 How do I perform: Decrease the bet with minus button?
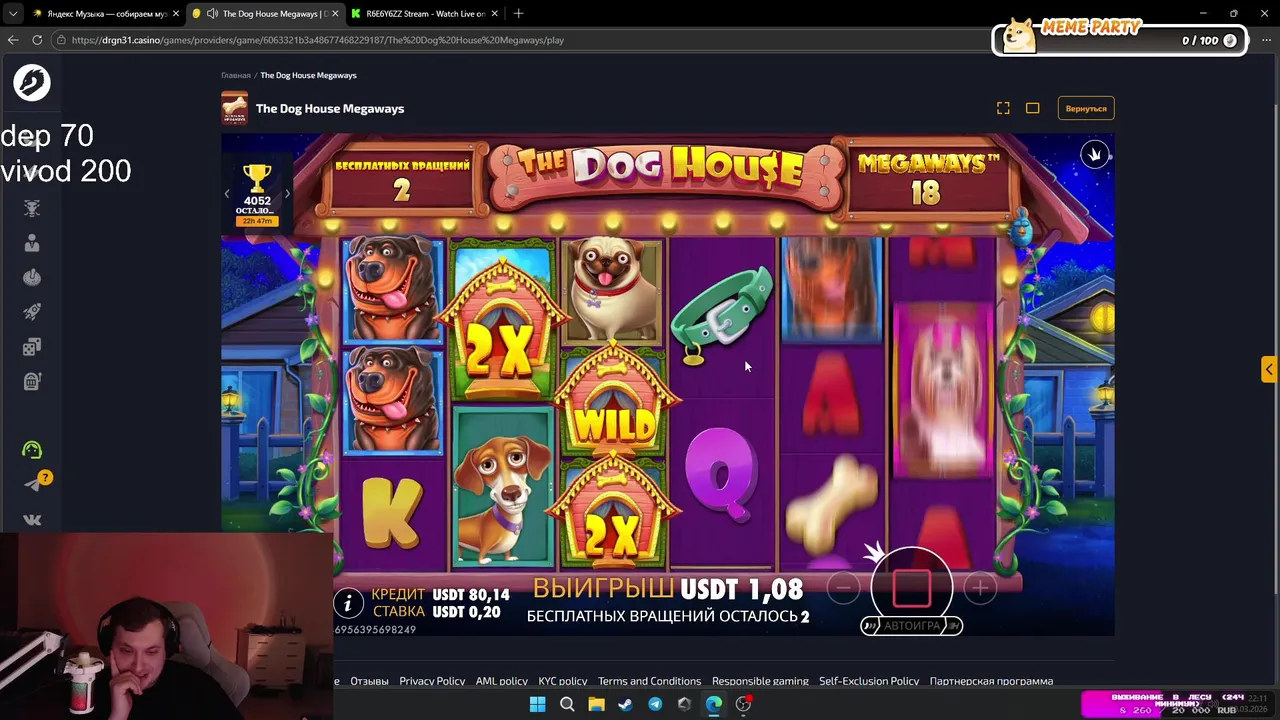(x=844, y=588)
